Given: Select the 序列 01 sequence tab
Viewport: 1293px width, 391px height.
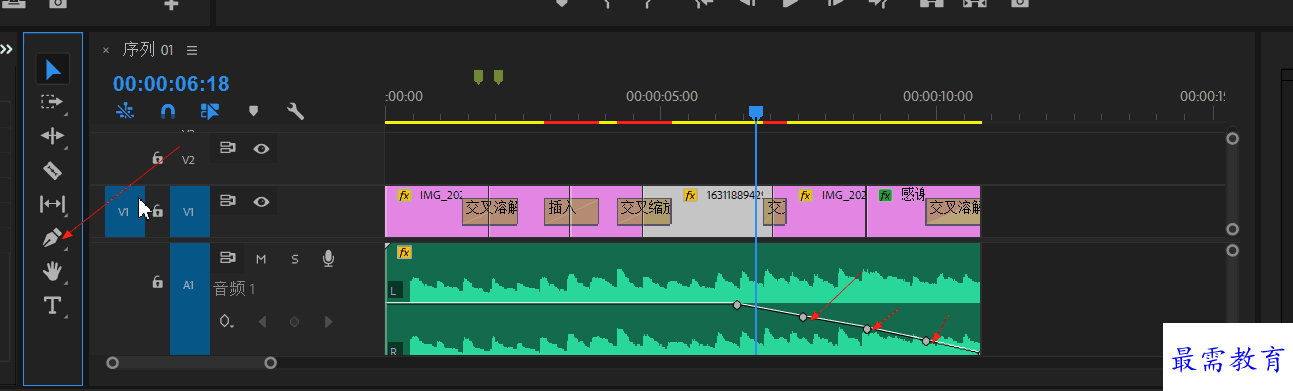Looking at the screenshot, I should 148,50.
